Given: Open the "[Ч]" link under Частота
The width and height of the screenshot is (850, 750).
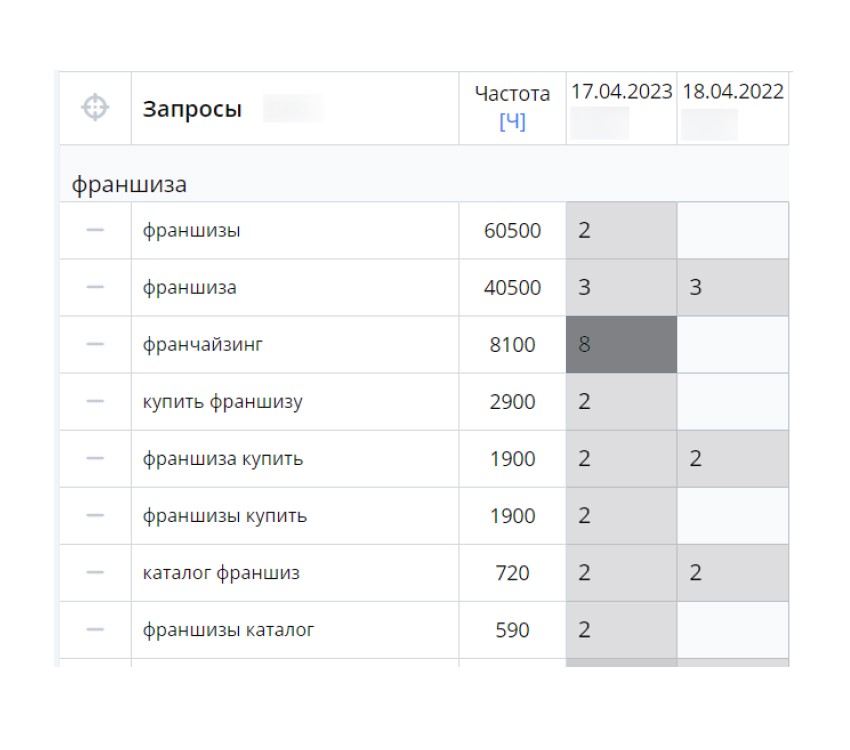Looking at the screenshot, I should click(512, 122).
